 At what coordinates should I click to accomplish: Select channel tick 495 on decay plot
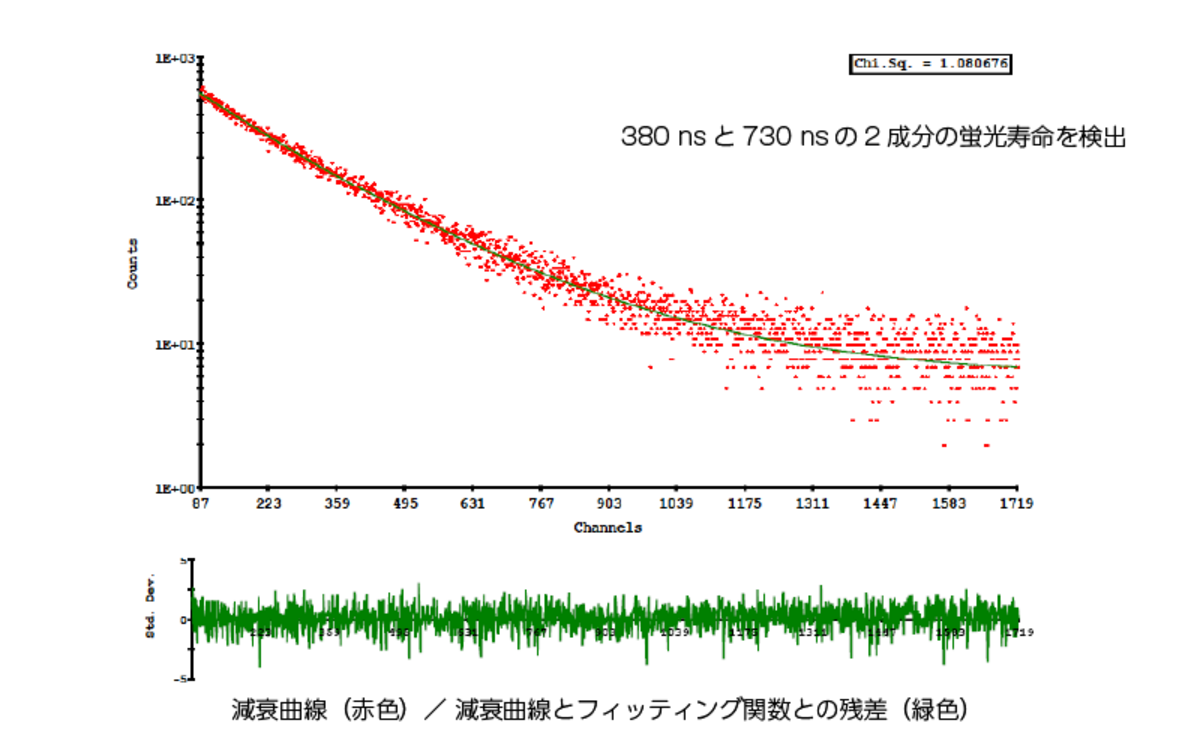click(x=405, y=504)
